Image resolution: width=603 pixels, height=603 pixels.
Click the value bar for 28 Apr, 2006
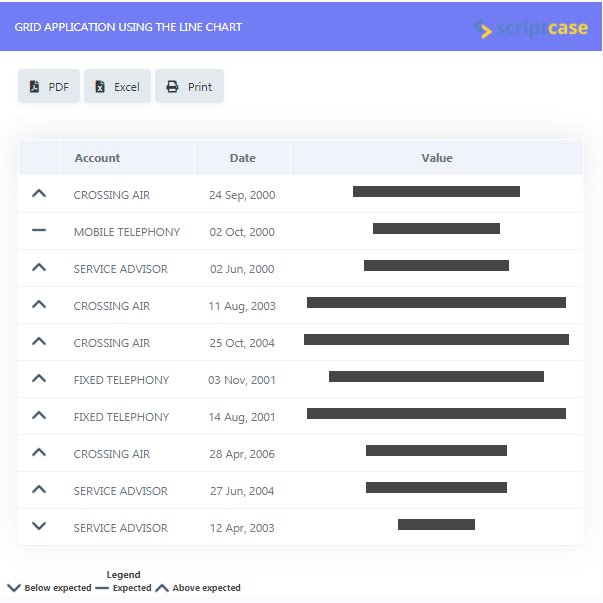[x=436, y=450]
